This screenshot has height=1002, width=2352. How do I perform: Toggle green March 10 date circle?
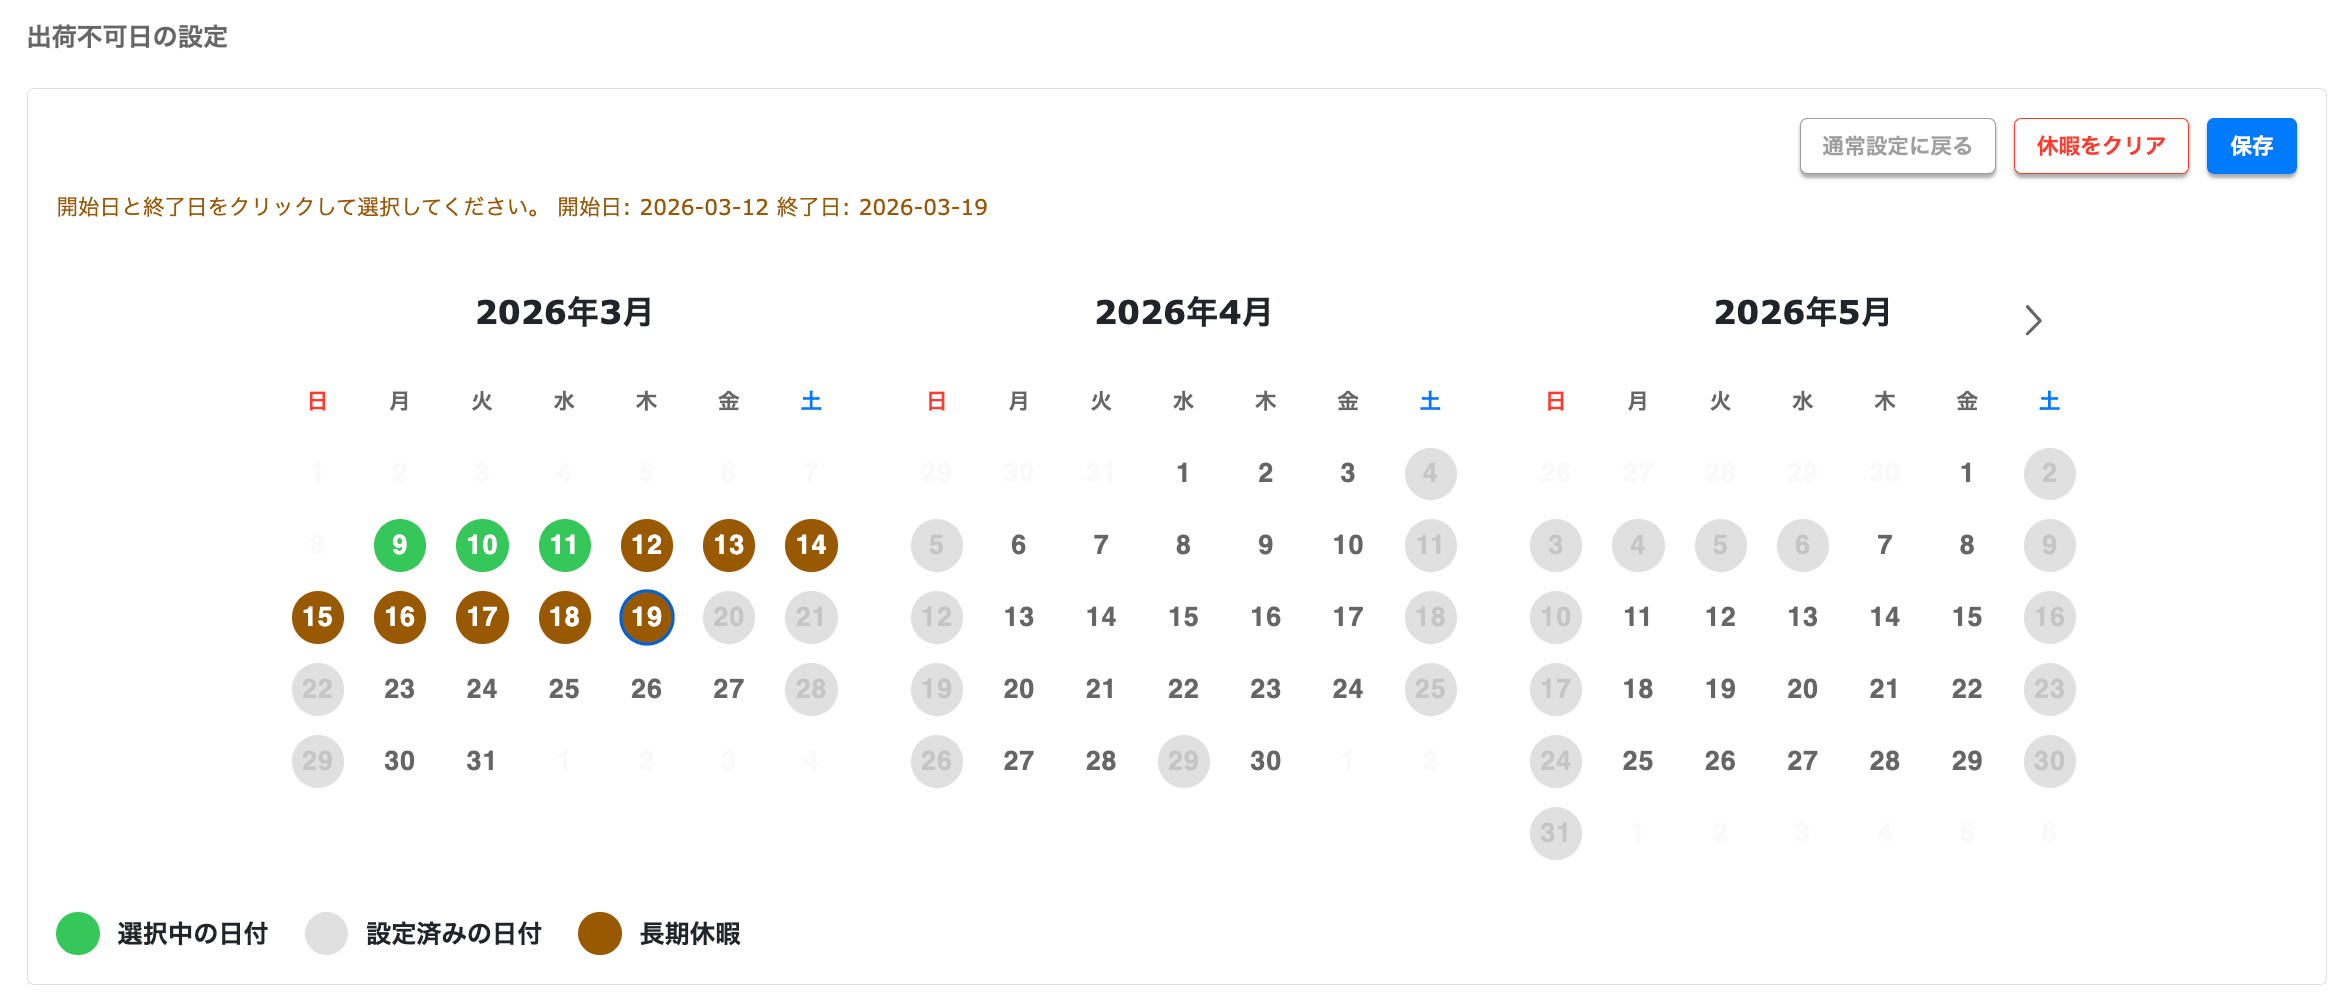pyautogui.click(x=482, y=545)
